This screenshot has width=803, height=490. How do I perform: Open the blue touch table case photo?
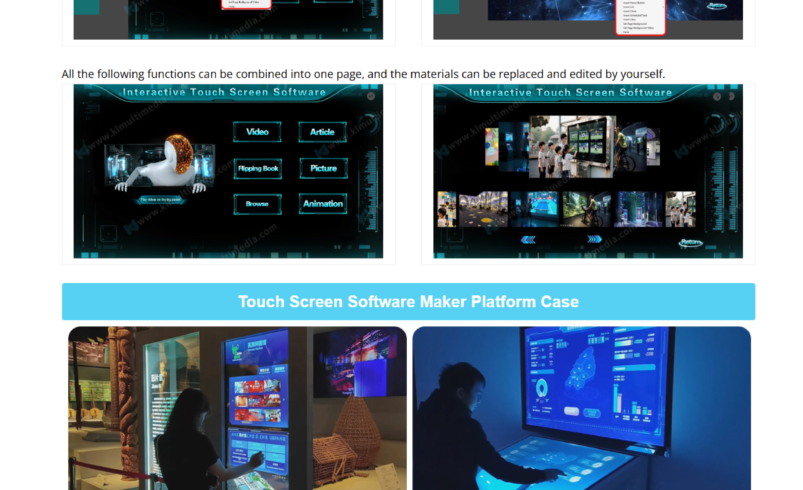click(582, 408)
